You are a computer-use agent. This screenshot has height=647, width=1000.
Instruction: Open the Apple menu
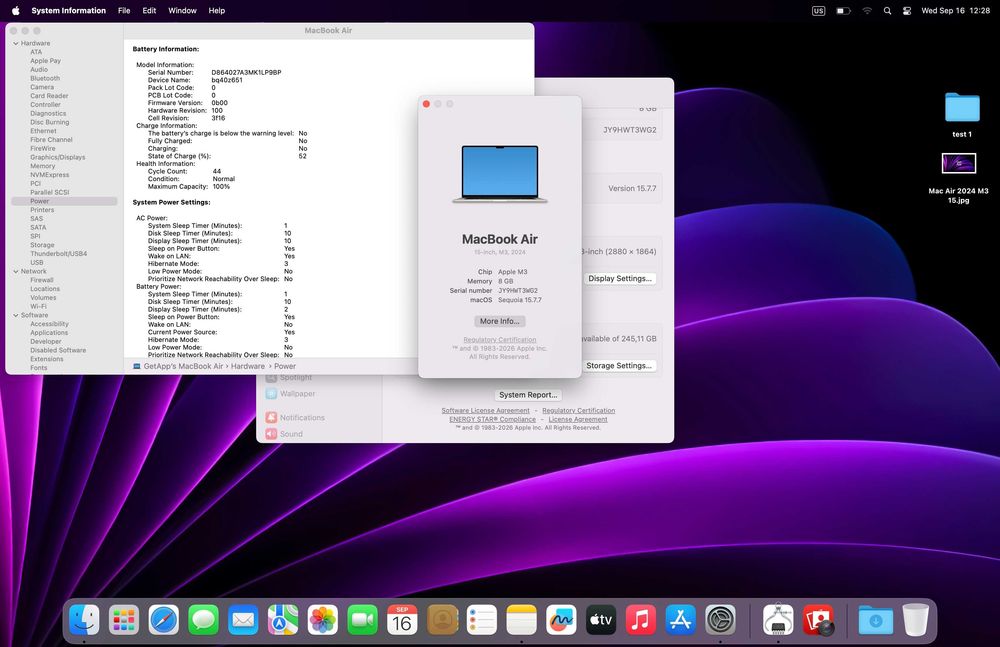[16, 10]
